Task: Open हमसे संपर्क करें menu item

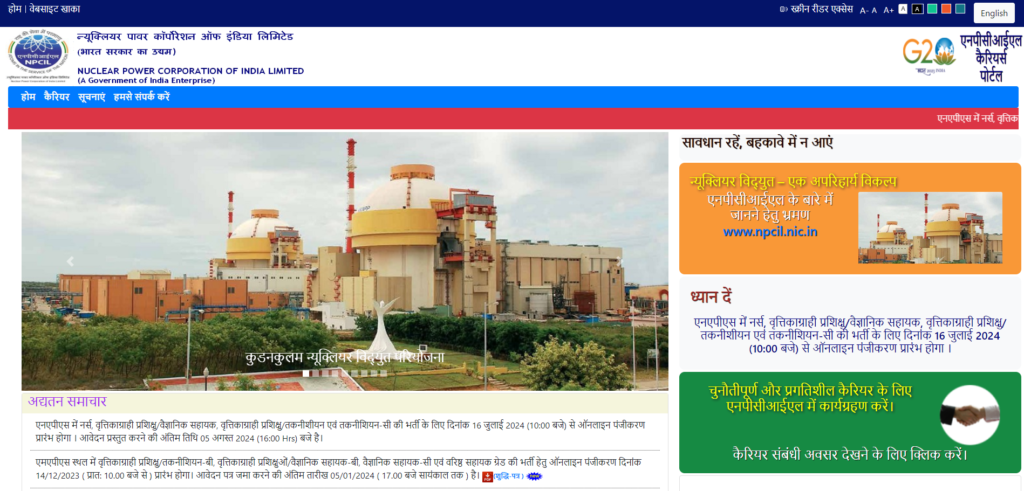Action: tap(142, 97)
